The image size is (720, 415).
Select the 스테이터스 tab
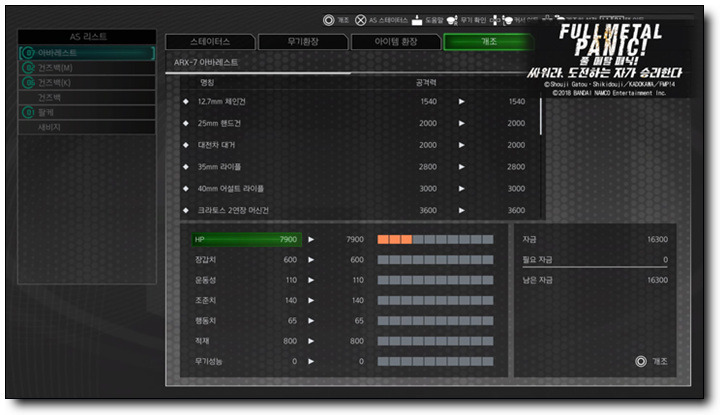point(210,42)
